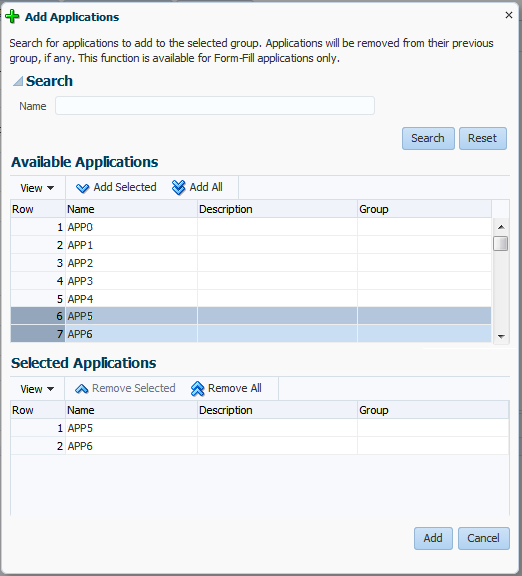
Task: Confirm with the Add button
Action: [433, 538]
